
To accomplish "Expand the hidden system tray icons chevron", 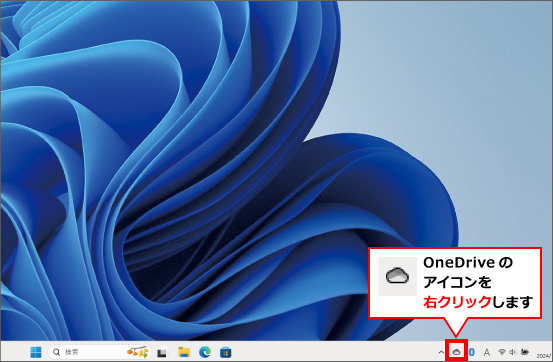I will tap(441, 352).
